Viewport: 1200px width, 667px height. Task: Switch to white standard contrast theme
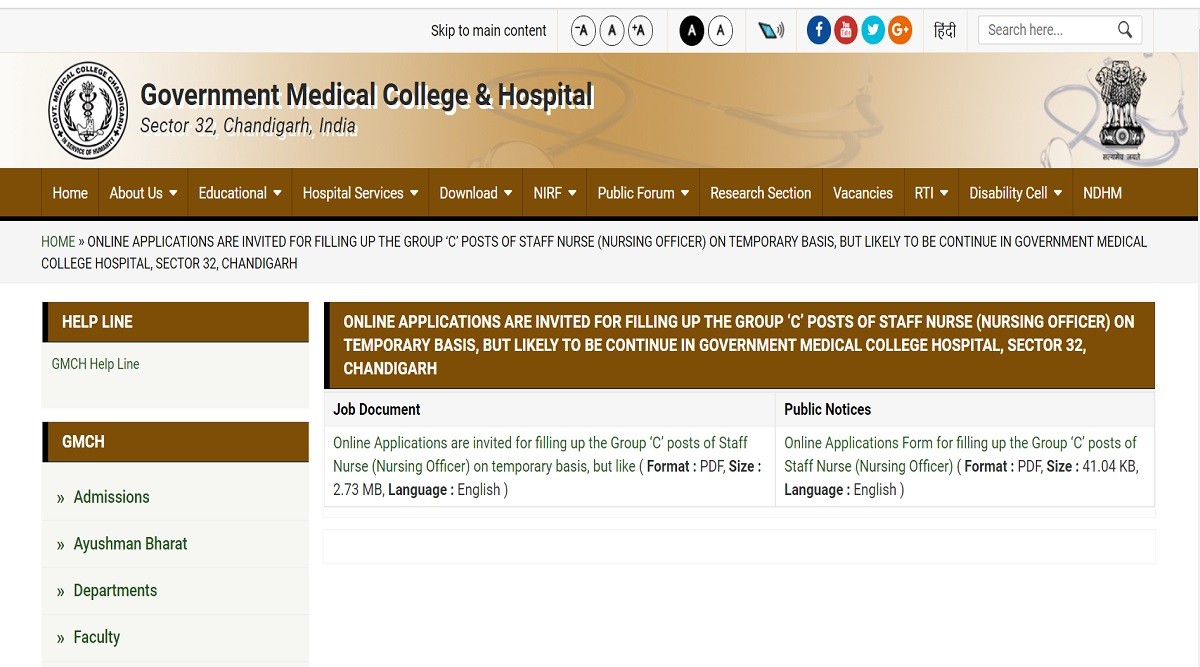pyautogui.click(x=720, y=31)
